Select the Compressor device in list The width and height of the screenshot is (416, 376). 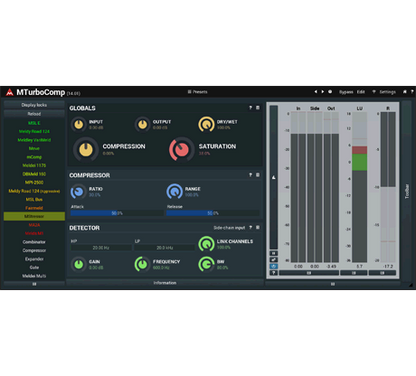(x=34, y=250)
